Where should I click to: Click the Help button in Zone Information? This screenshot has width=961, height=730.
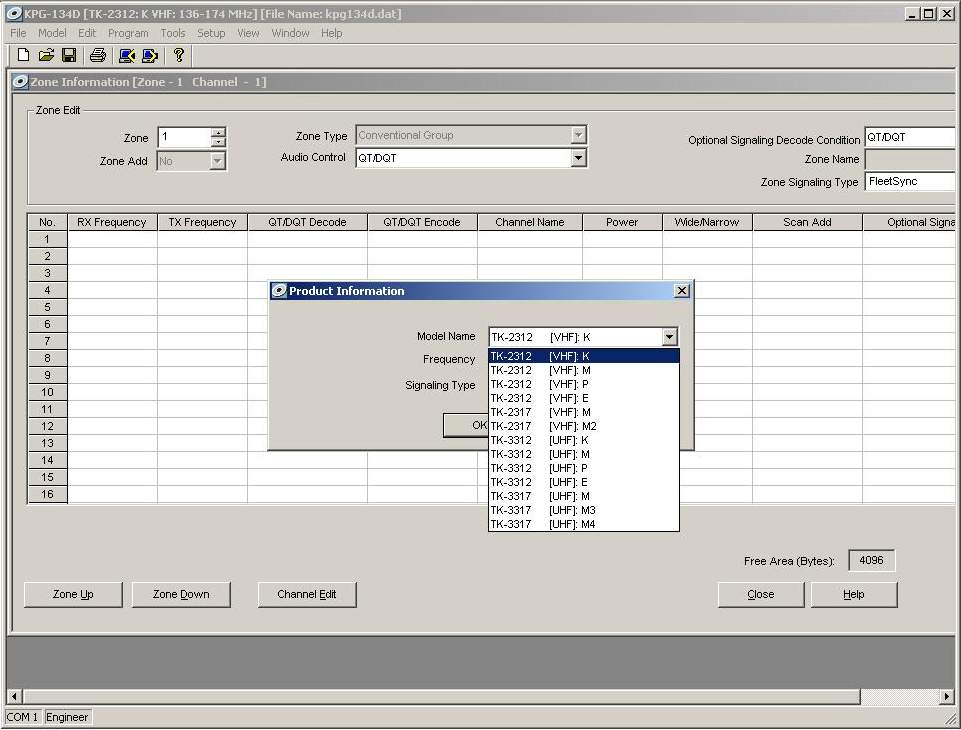coord(854,594)
